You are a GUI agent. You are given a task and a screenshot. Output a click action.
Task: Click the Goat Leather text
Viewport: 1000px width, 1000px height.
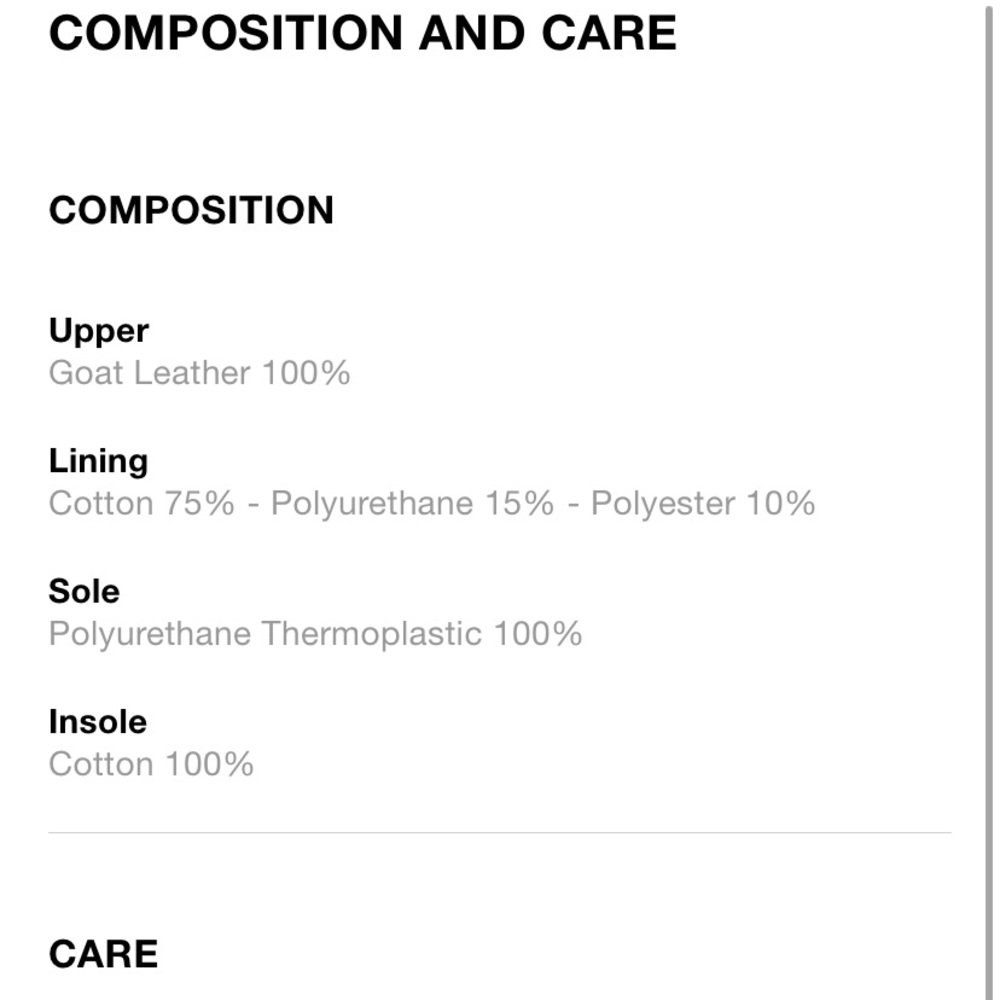tap(150, 374)
